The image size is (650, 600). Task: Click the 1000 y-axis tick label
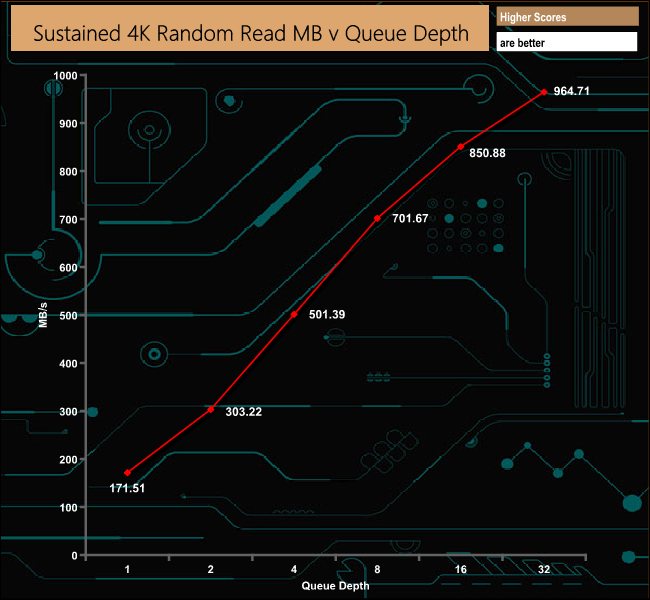[65, 75]
